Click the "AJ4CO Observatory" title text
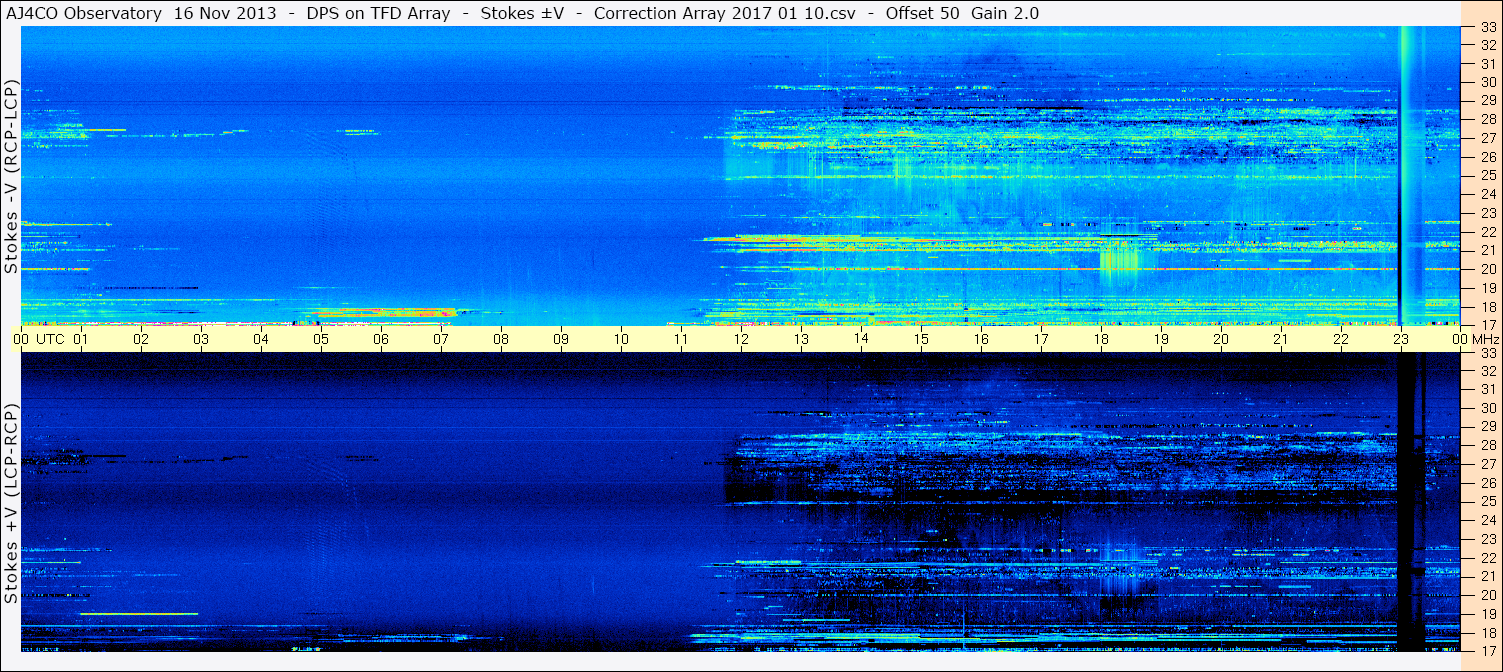Screen dimensions: 1503x672 click(84, 13)
